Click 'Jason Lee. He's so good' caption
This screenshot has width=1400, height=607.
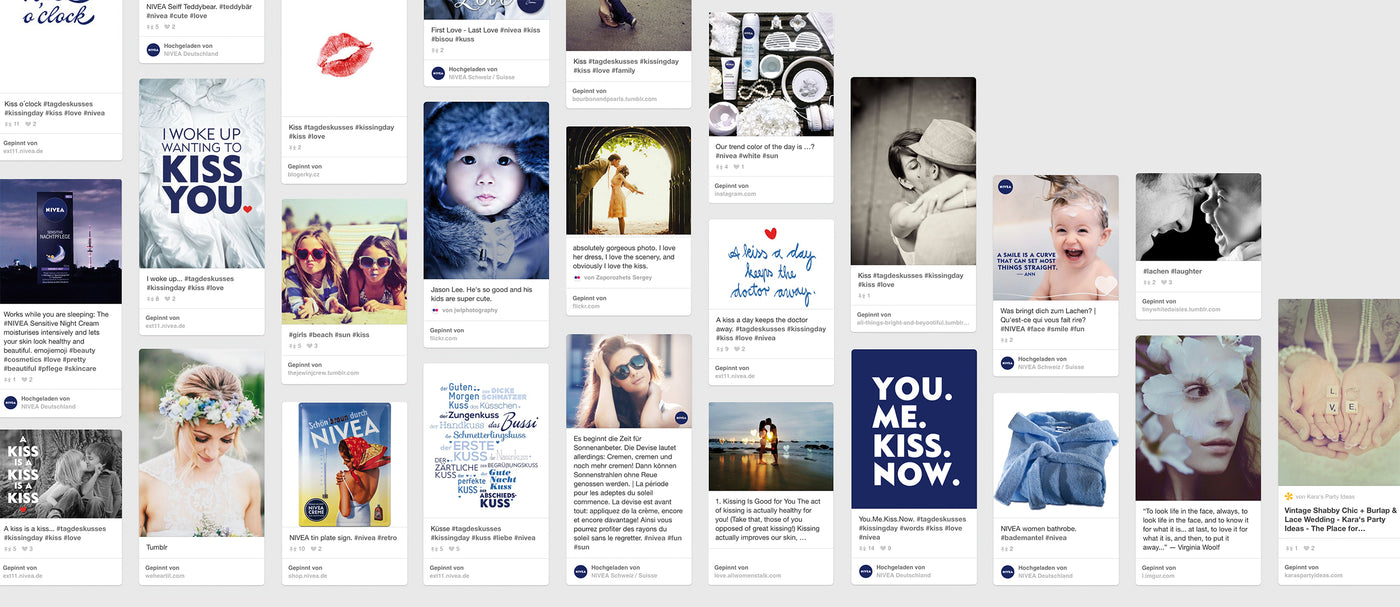pyautogui.click(x=483, y=294)
